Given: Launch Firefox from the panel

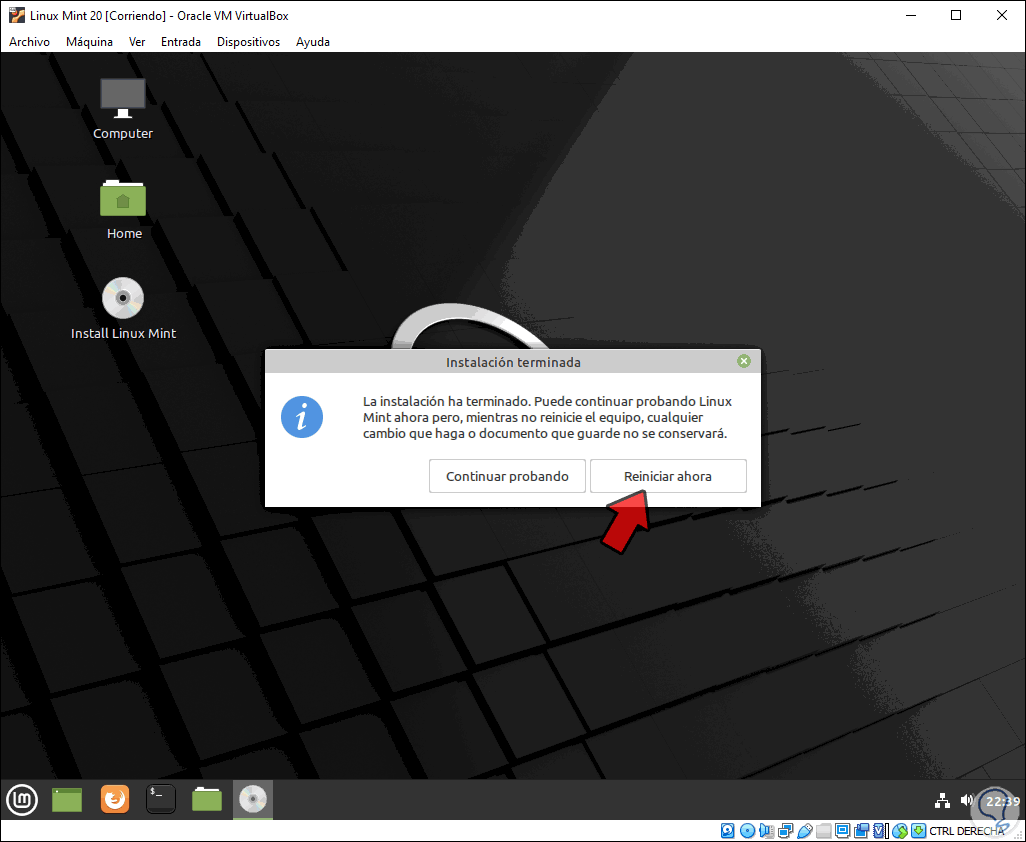Looking at the screenshot, I should coord(115,799).
